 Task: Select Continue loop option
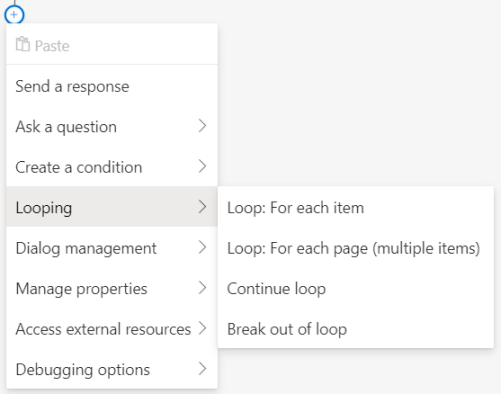coord(356,288)
